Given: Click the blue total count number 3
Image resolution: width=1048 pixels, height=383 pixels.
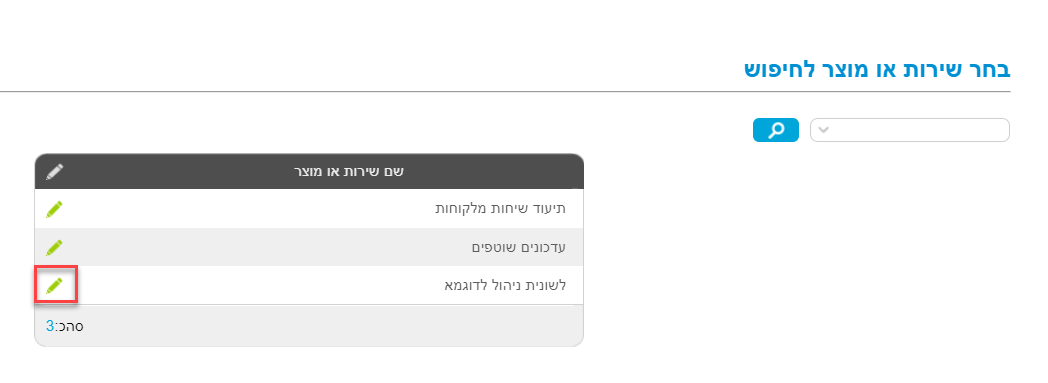Looking at the screenshot, I should point(49,326).
